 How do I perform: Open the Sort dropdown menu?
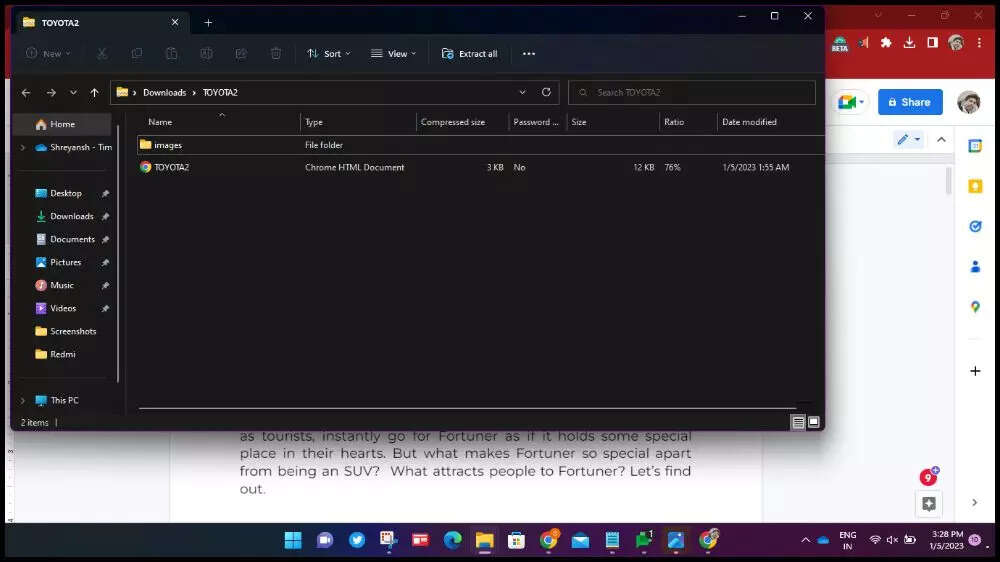(329, 54)
